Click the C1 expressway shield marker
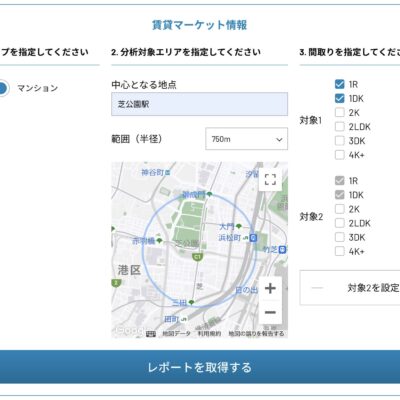 [x=197, y=257]
